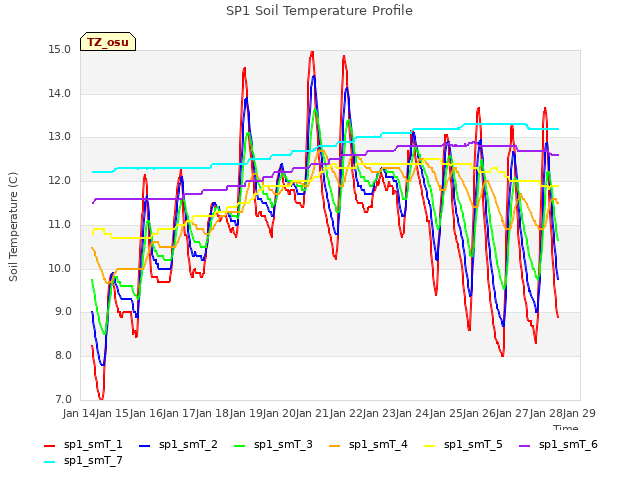Click the 15.0 y-axis tick label
This screenshot has height=480, width=640.
point(60,49)
